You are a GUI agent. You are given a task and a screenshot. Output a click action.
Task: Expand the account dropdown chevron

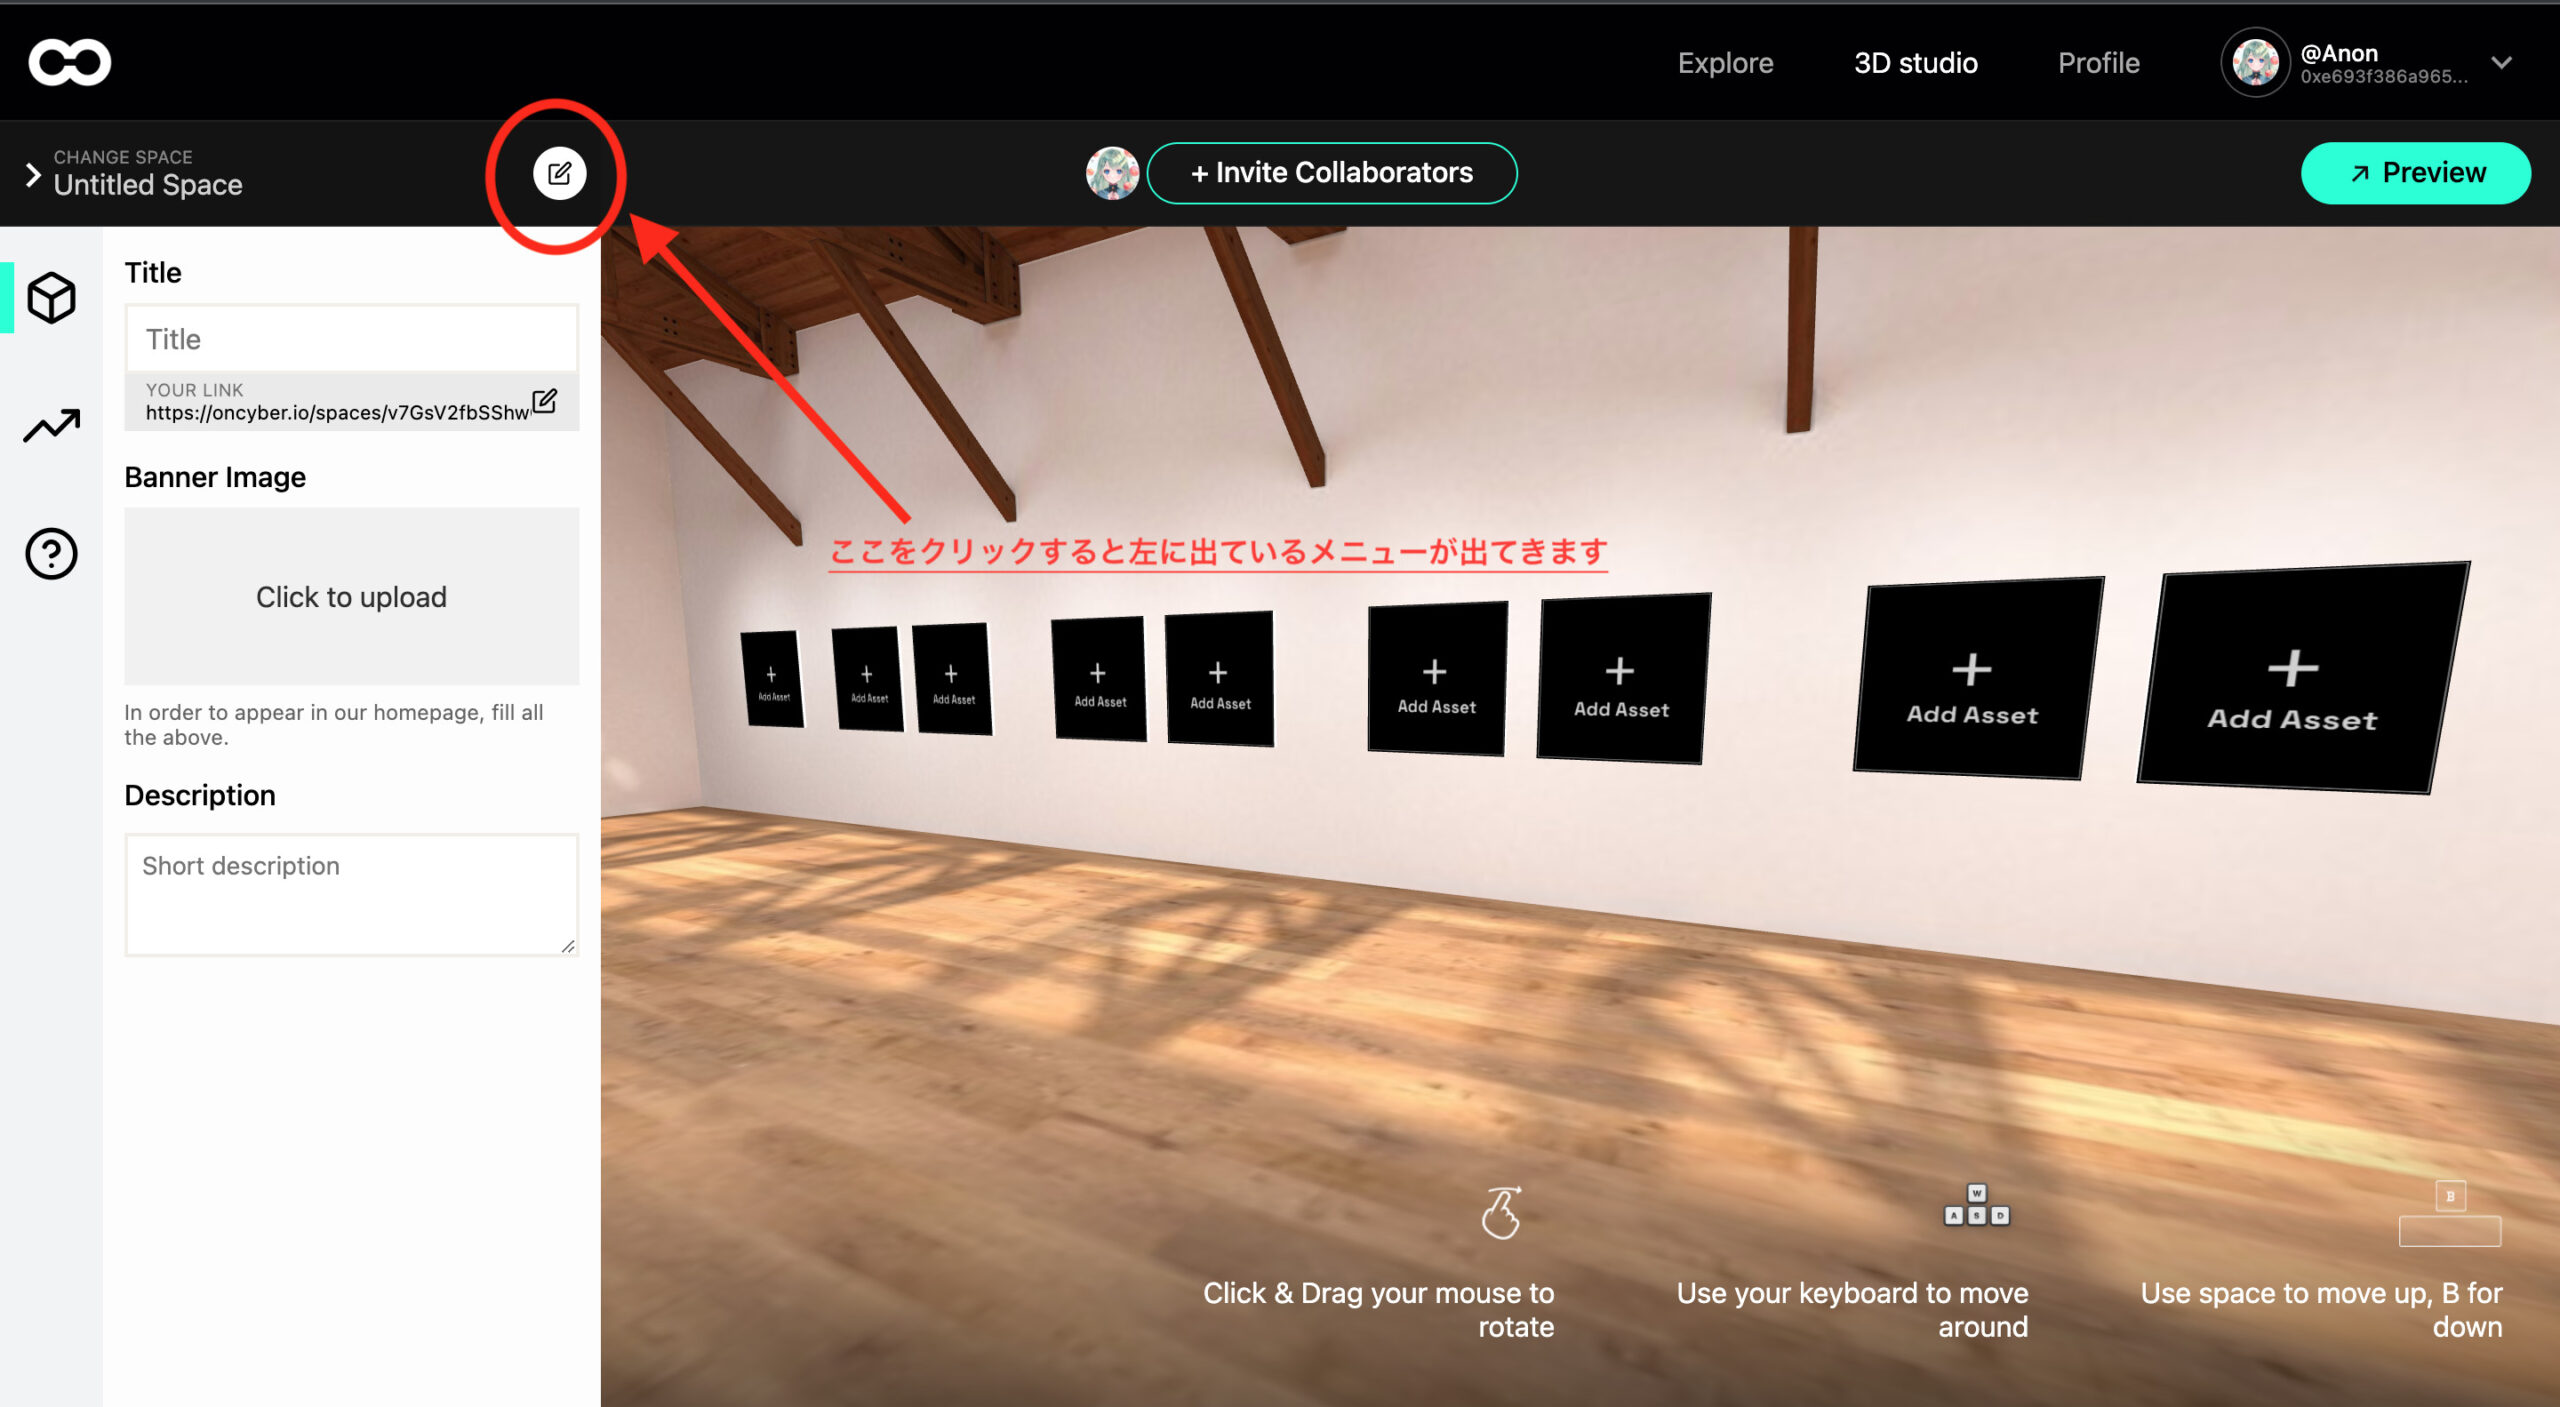click(x=2501, y=62)
